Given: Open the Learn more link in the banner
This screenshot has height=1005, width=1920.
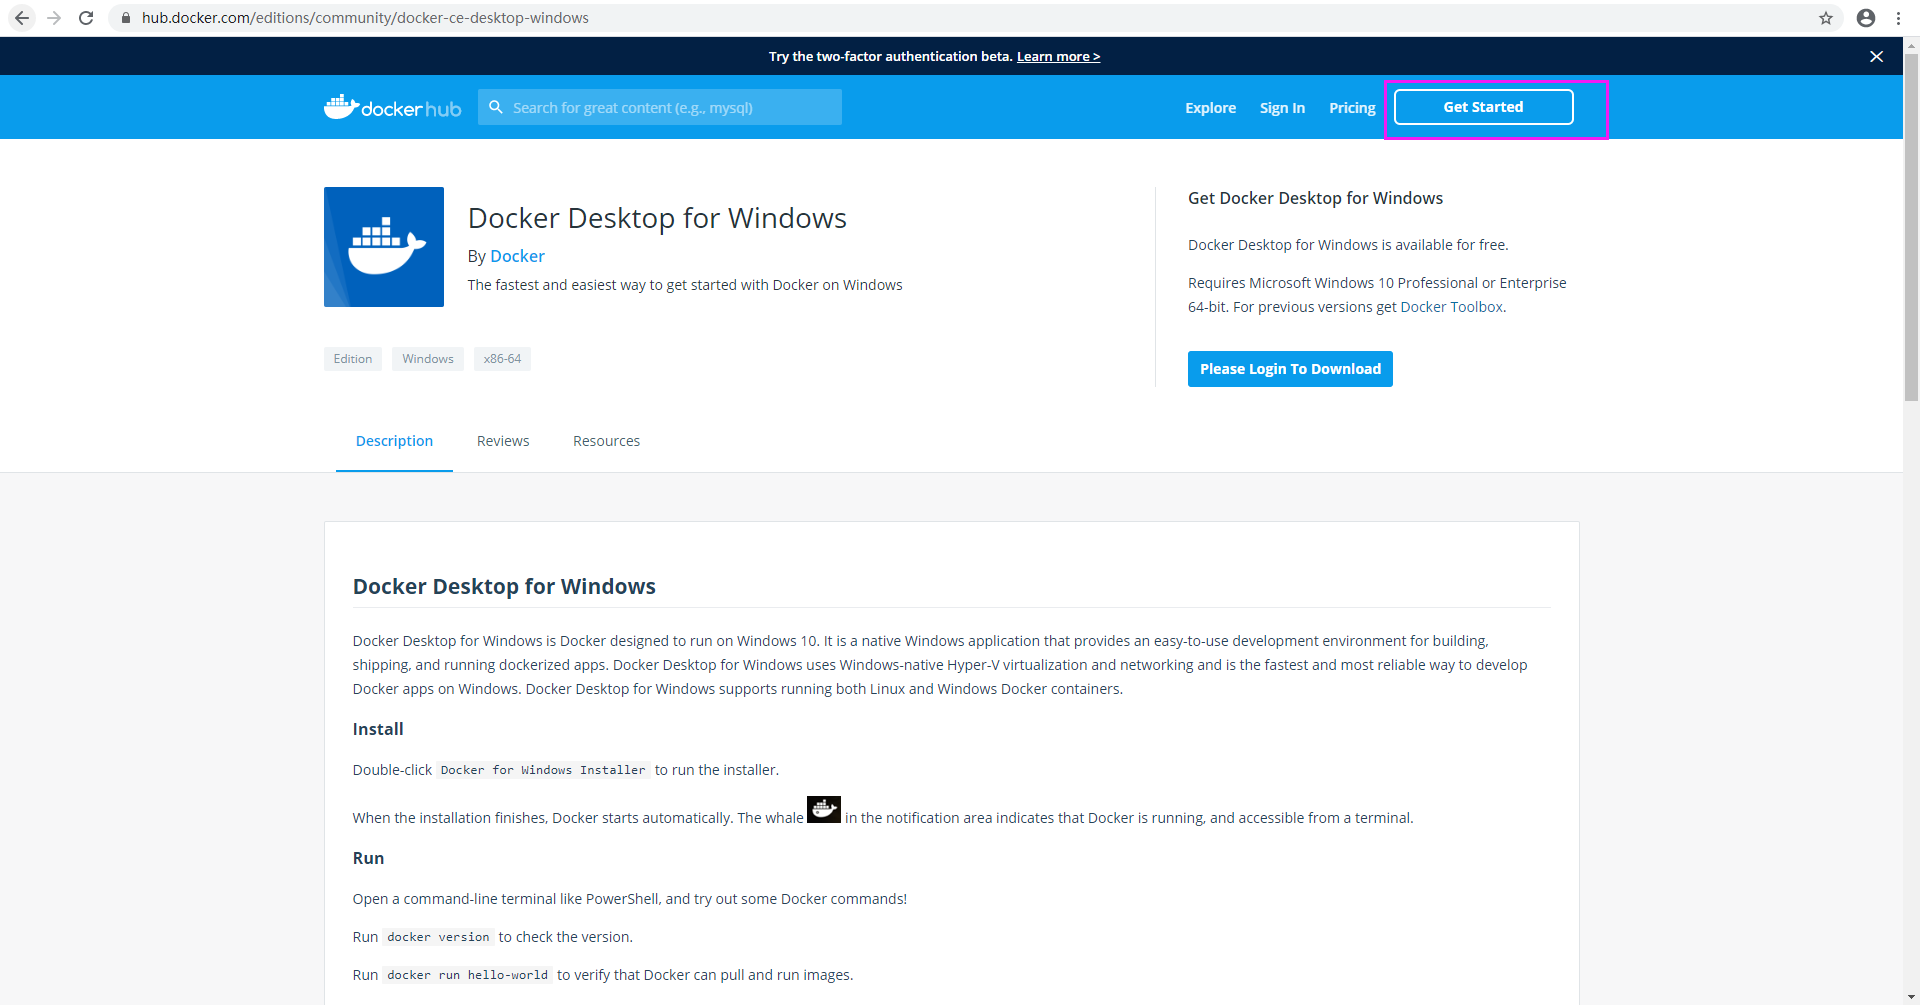Looking at the screenshot, I should pos(1057,56).
